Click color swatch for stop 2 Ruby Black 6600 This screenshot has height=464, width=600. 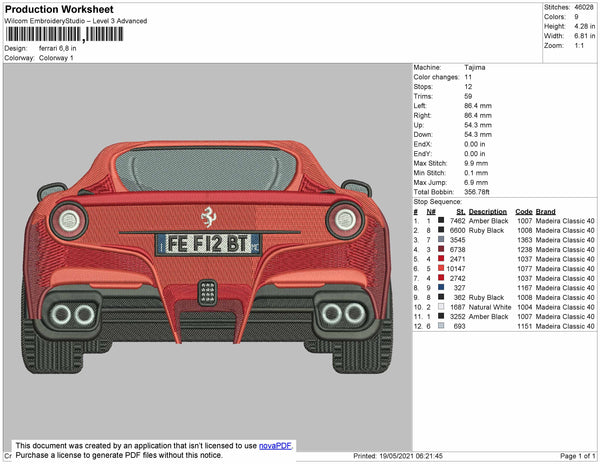tap(441, 230)
